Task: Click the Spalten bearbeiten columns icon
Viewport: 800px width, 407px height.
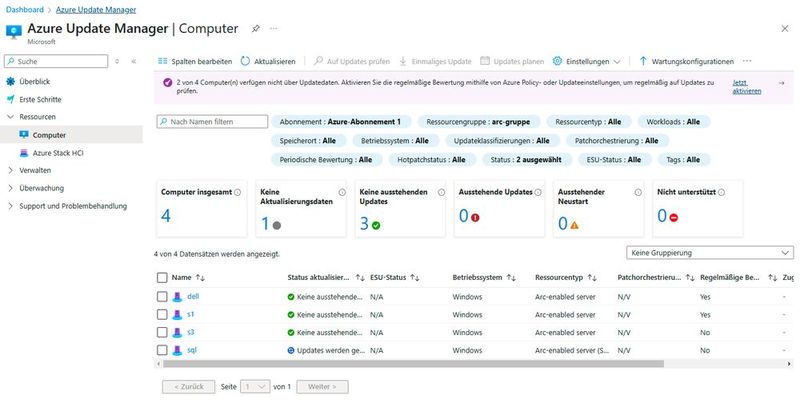Action: [x=163, y=61]
